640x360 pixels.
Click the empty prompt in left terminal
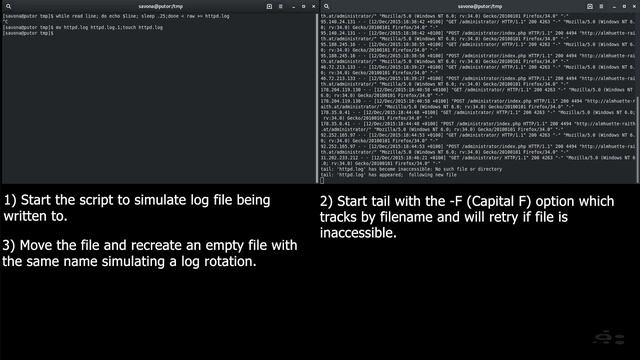(x=28, y=33)
